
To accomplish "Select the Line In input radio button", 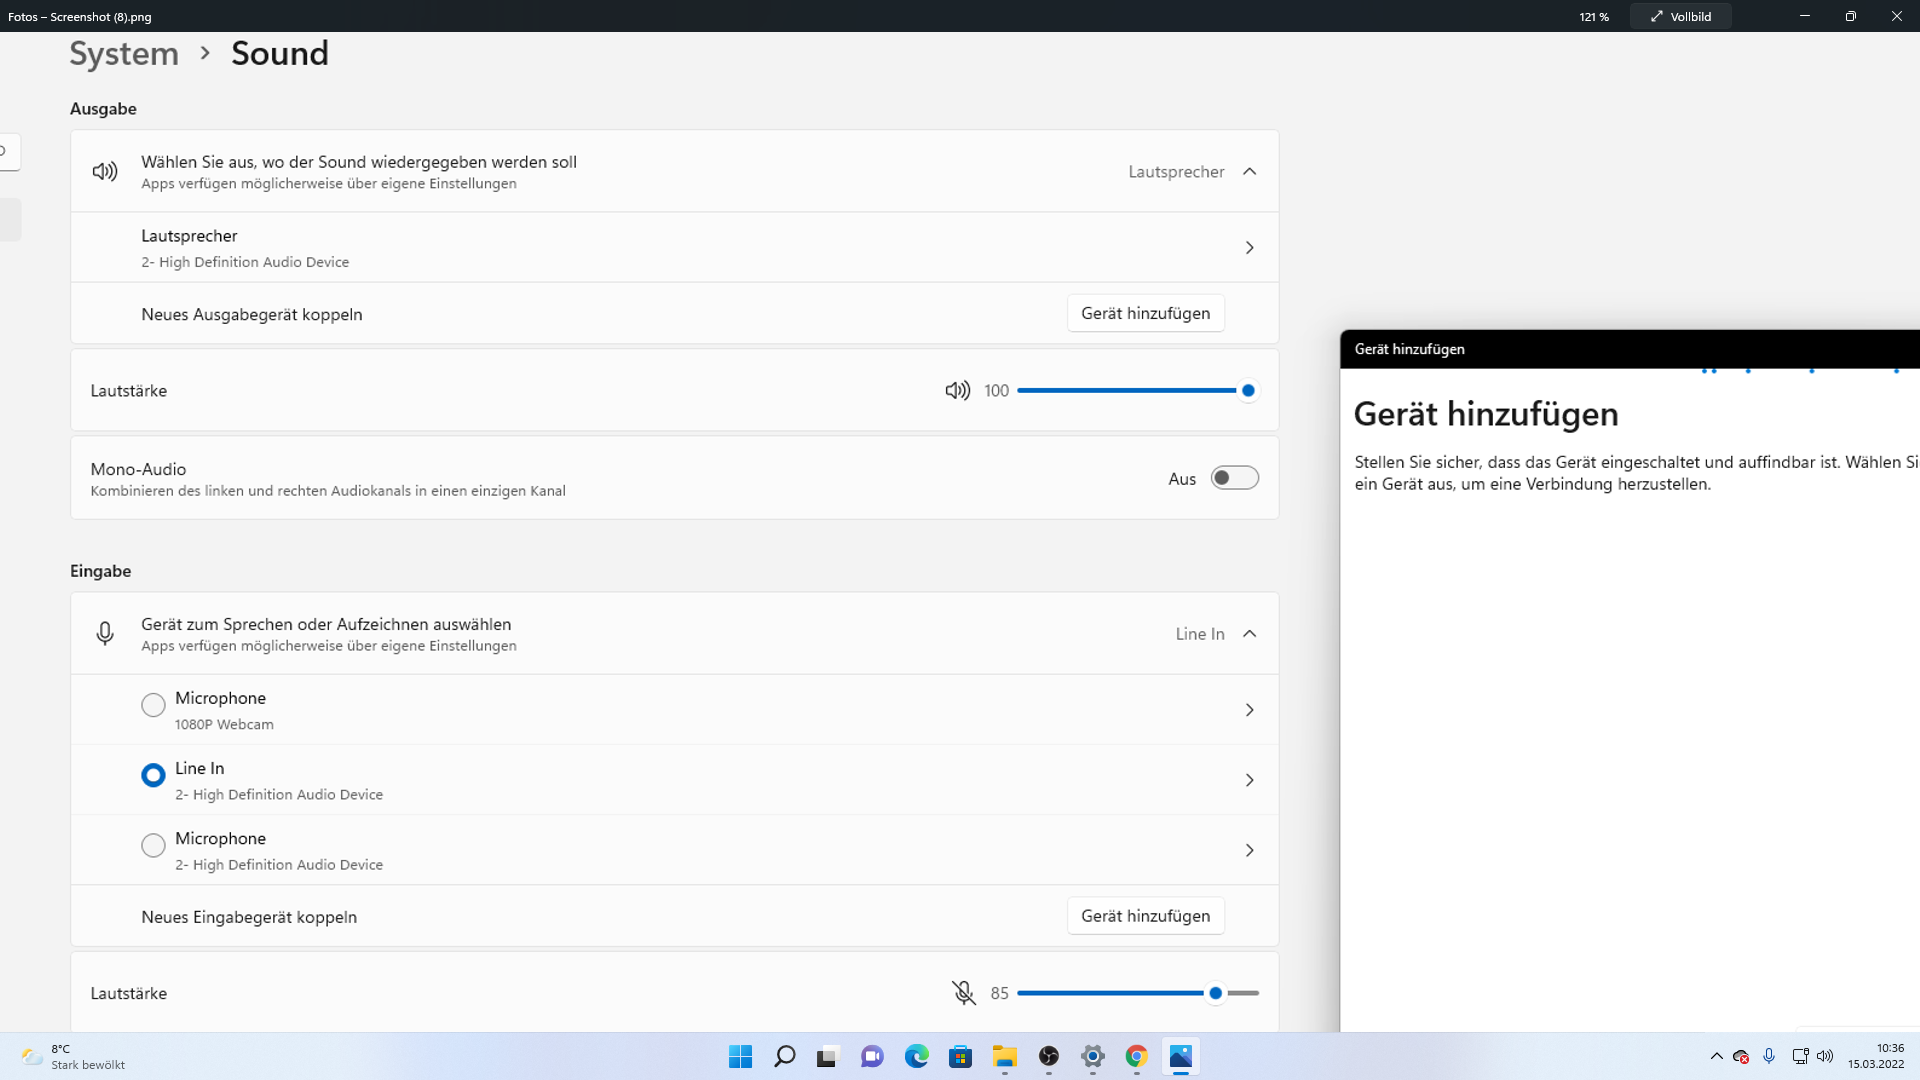I will point(153,775).
